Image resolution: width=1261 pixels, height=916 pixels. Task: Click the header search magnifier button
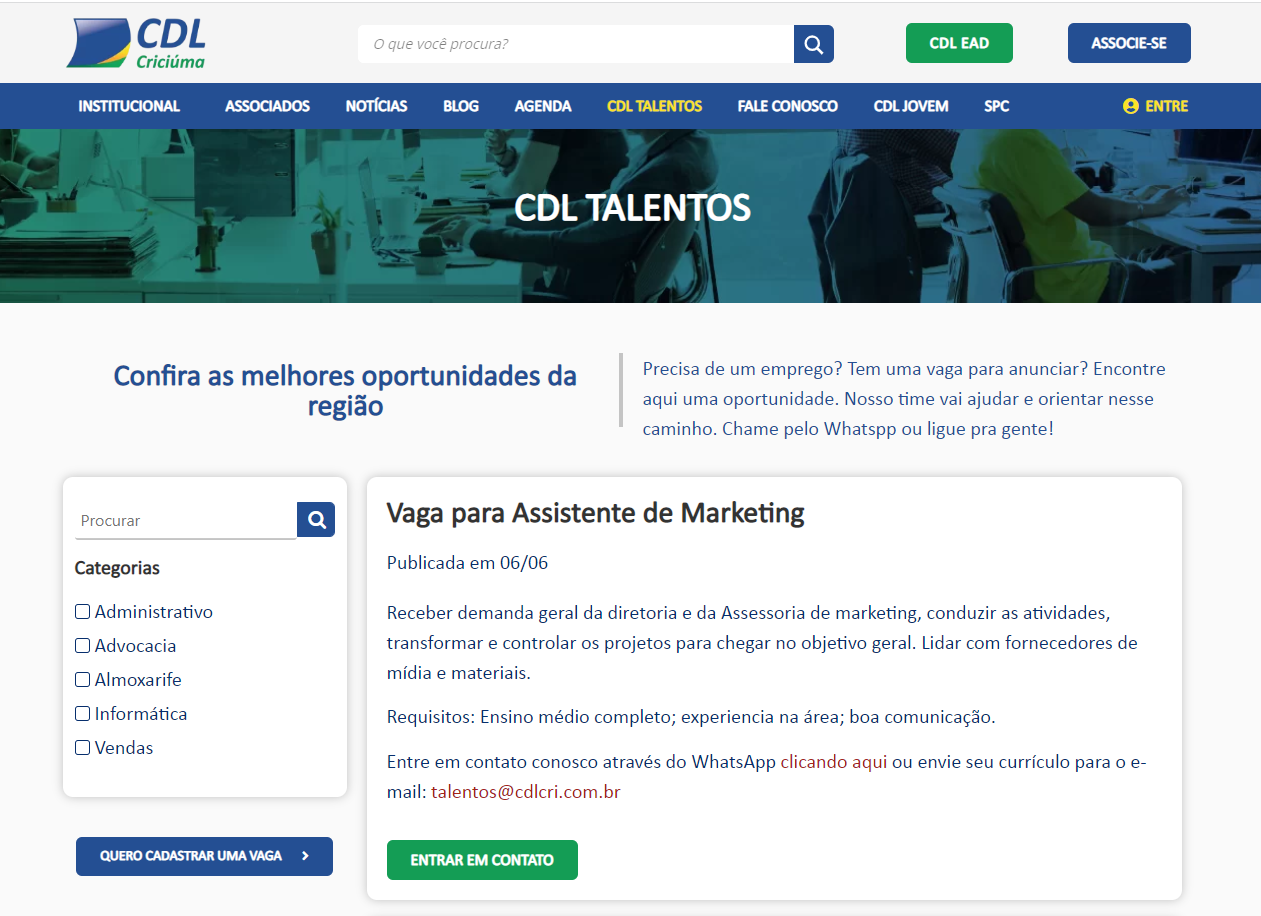pos(814,44)
